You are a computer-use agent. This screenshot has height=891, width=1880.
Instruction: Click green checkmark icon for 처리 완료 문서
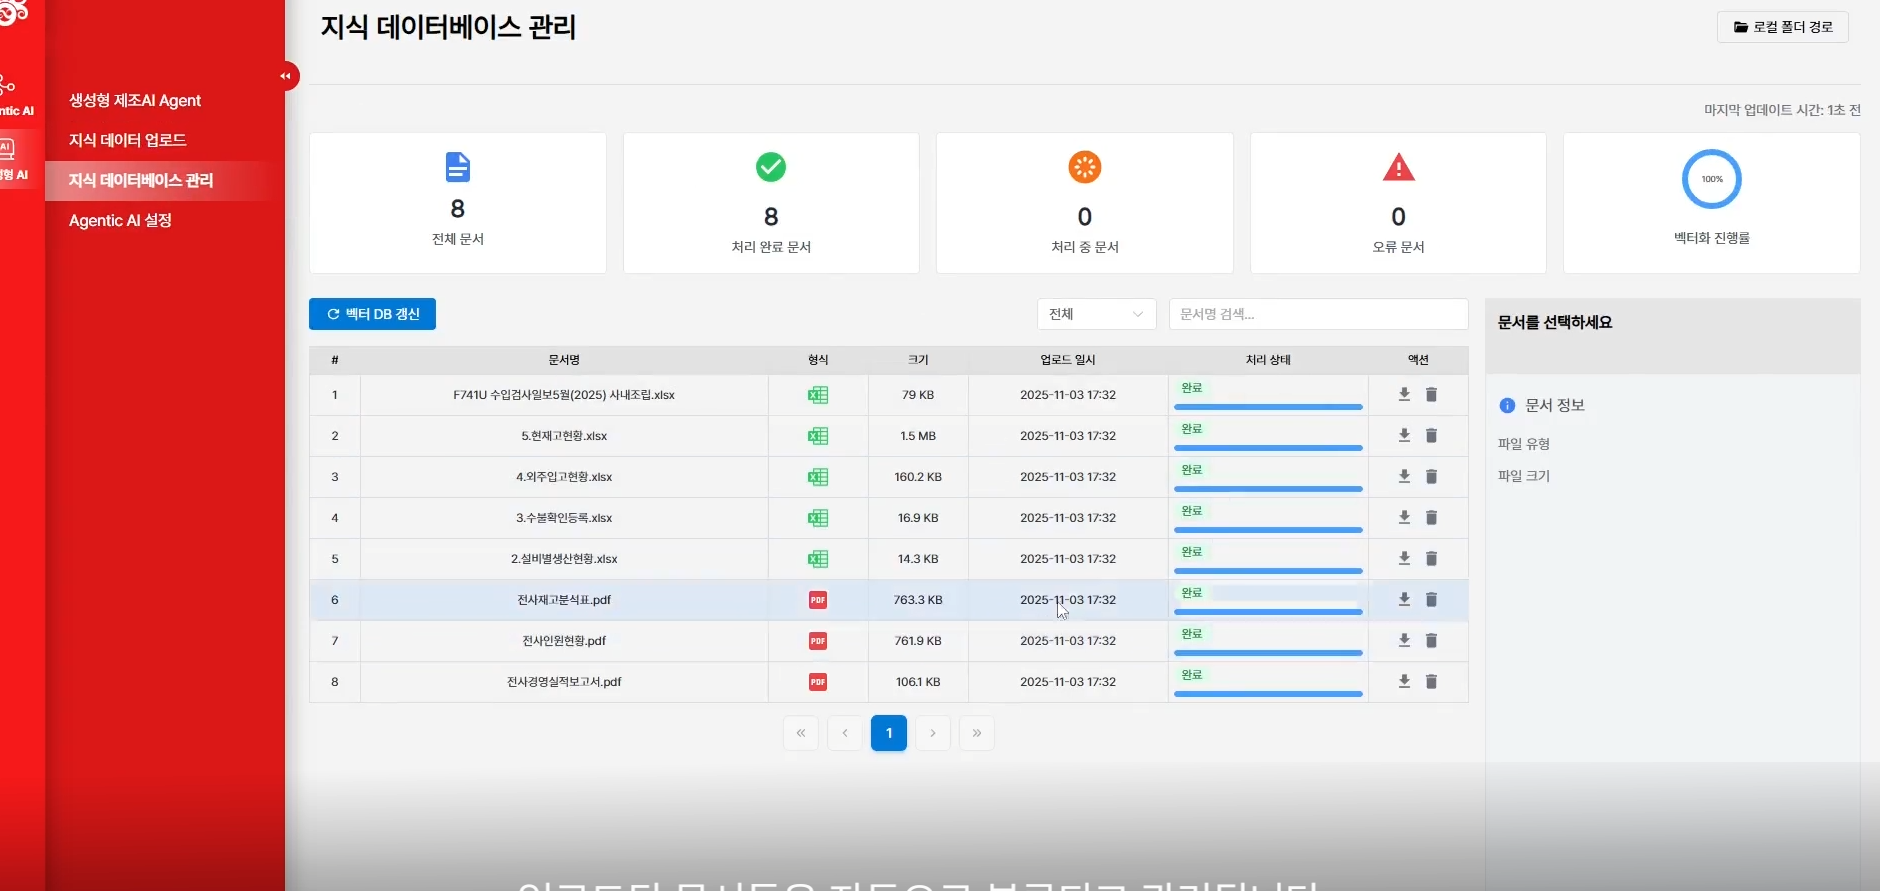[771, 167]
